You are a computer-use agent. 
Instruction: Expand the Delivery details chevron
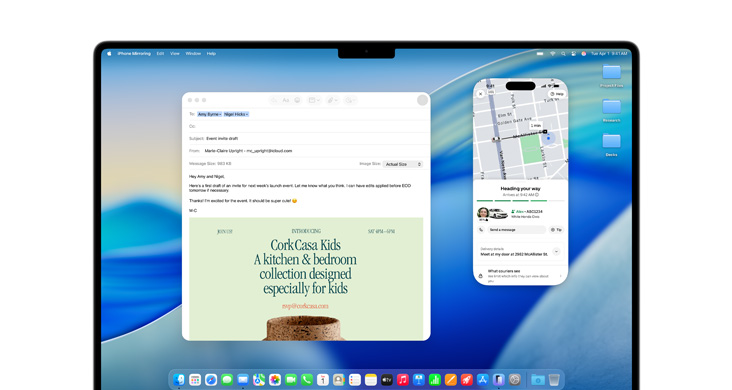tap(556, 251)
